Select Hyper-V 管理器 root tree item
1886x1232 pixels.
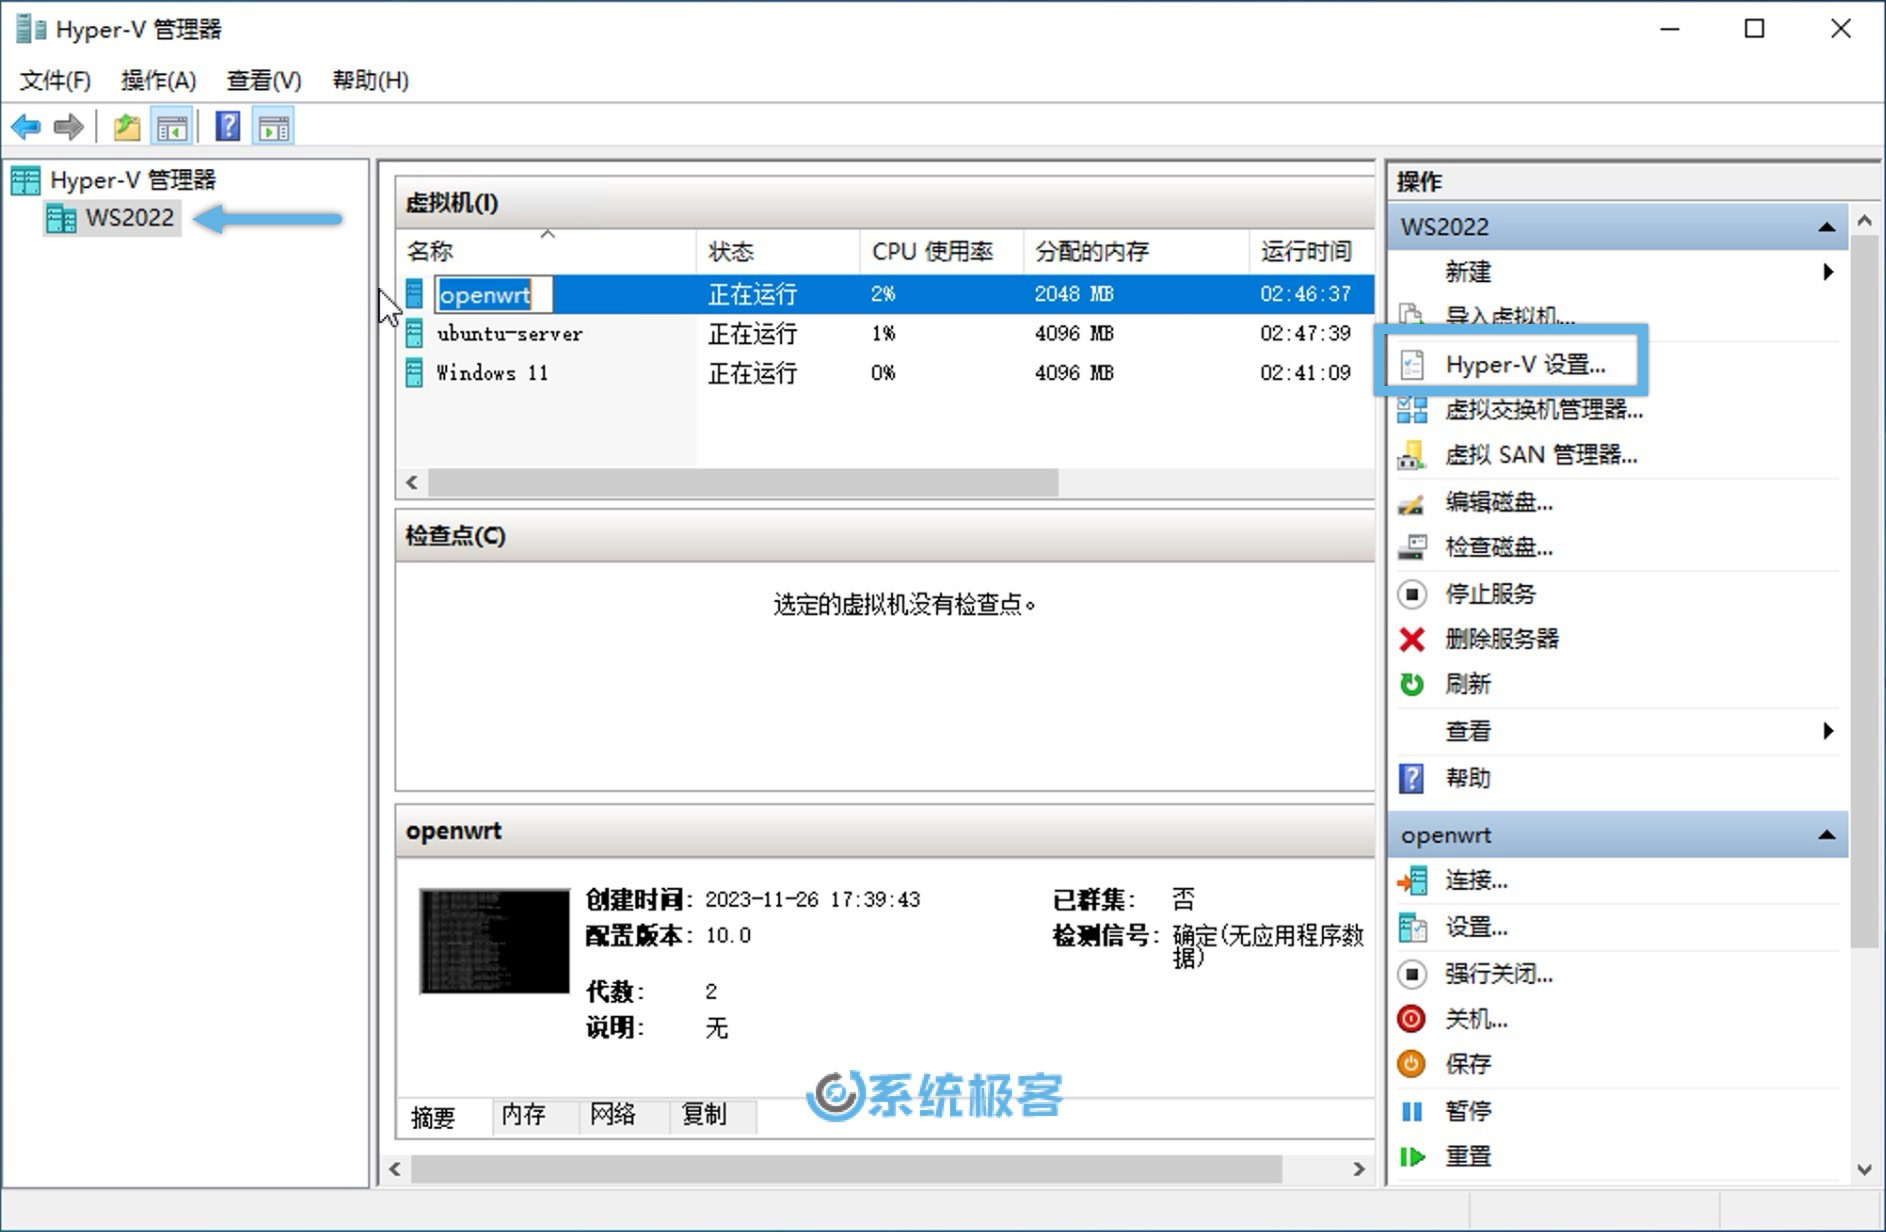133,180
